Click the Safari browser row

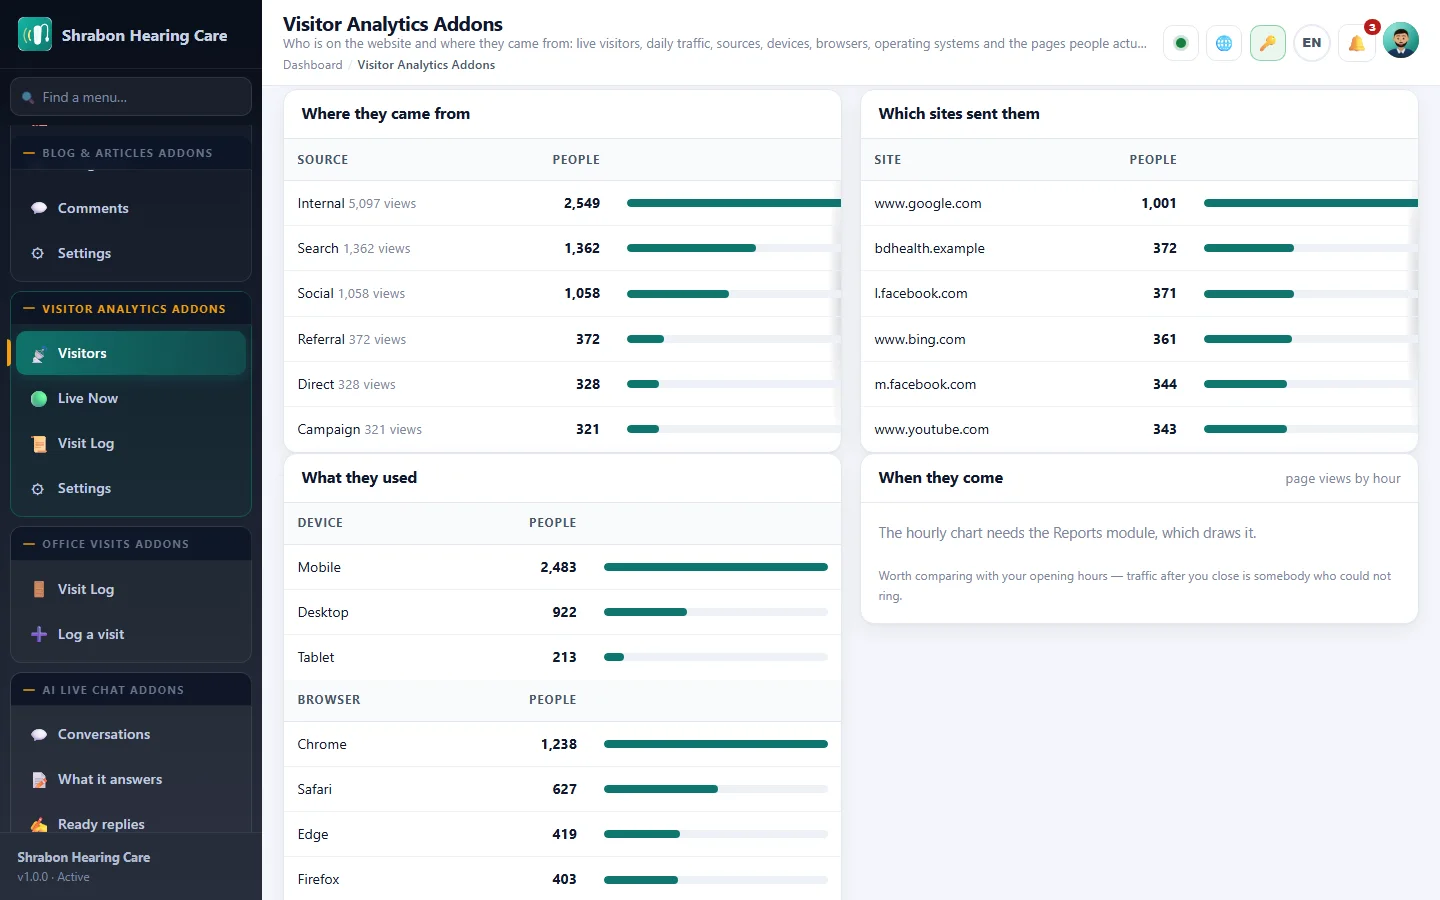coord(562,789)
